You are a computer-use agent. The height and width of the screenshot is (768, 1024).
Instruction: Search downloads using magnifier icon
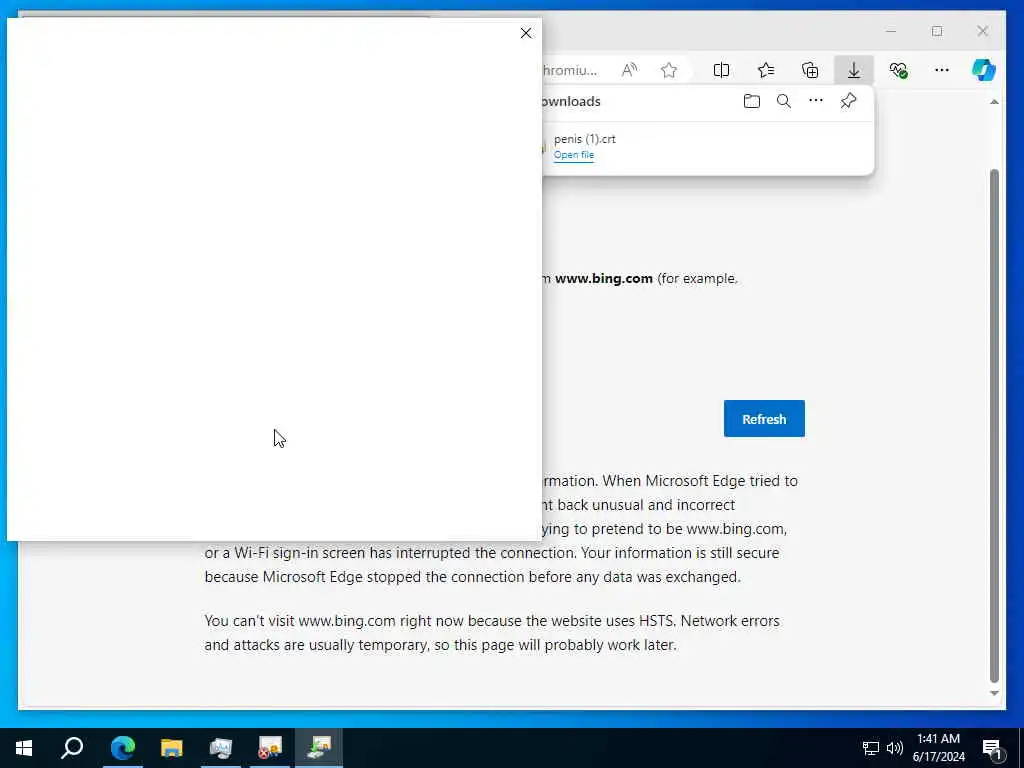coord(784,101)
